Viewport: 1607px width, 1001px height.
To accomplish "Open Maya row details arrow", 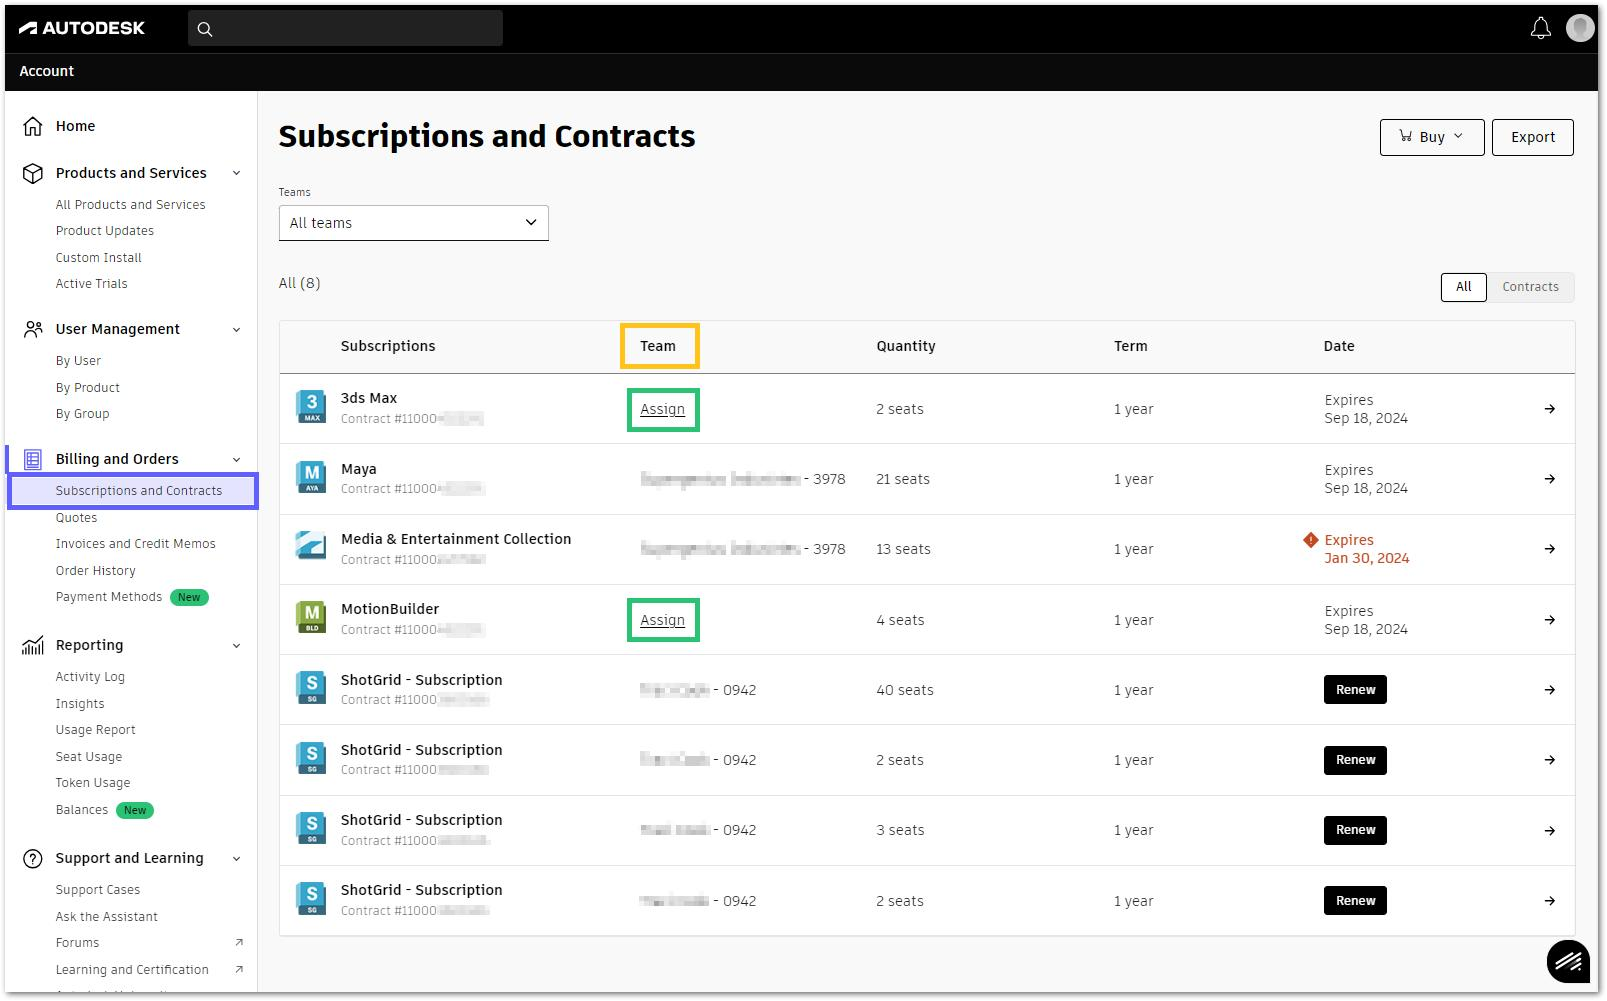I will [1550, 479].
